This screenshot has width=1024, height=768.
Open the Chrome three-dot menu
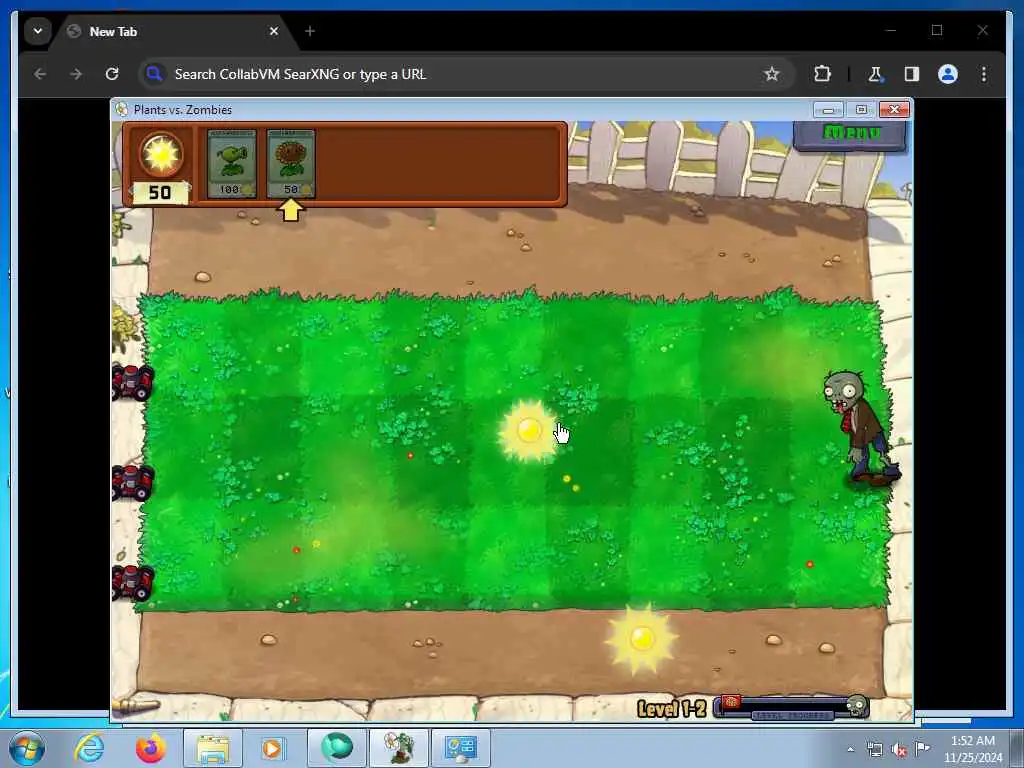pyautogui.click(x=984, y=74)
